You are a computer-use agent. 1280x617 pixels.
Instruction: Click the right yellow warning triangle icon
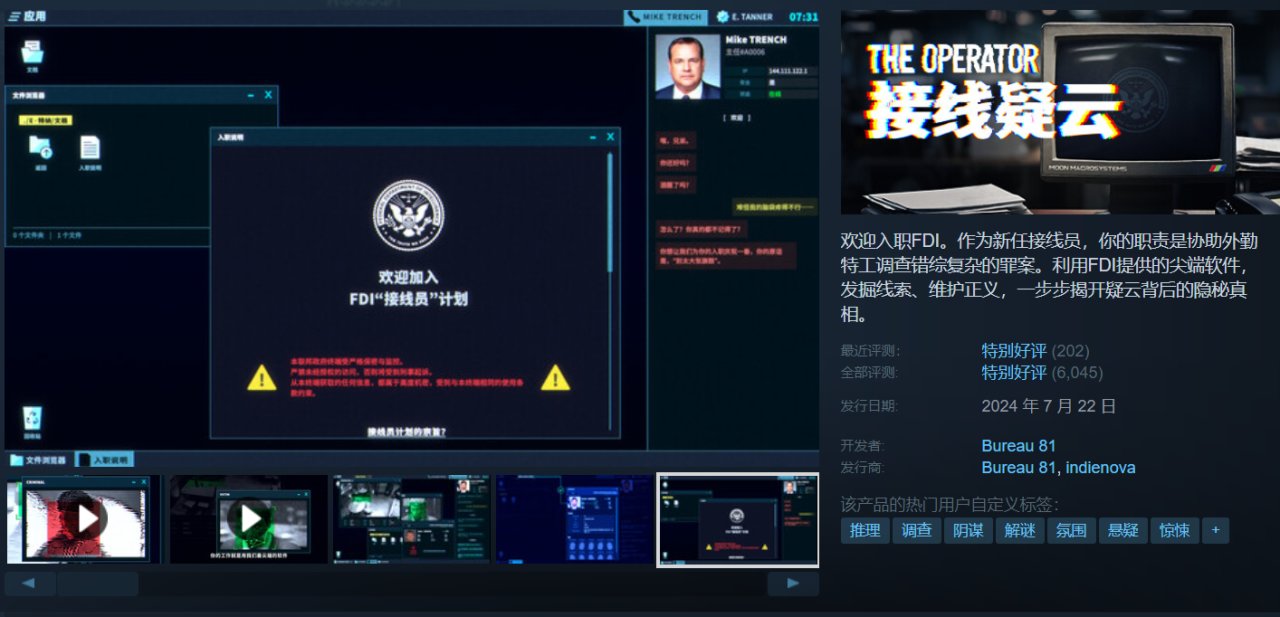(x=555, y=377)
